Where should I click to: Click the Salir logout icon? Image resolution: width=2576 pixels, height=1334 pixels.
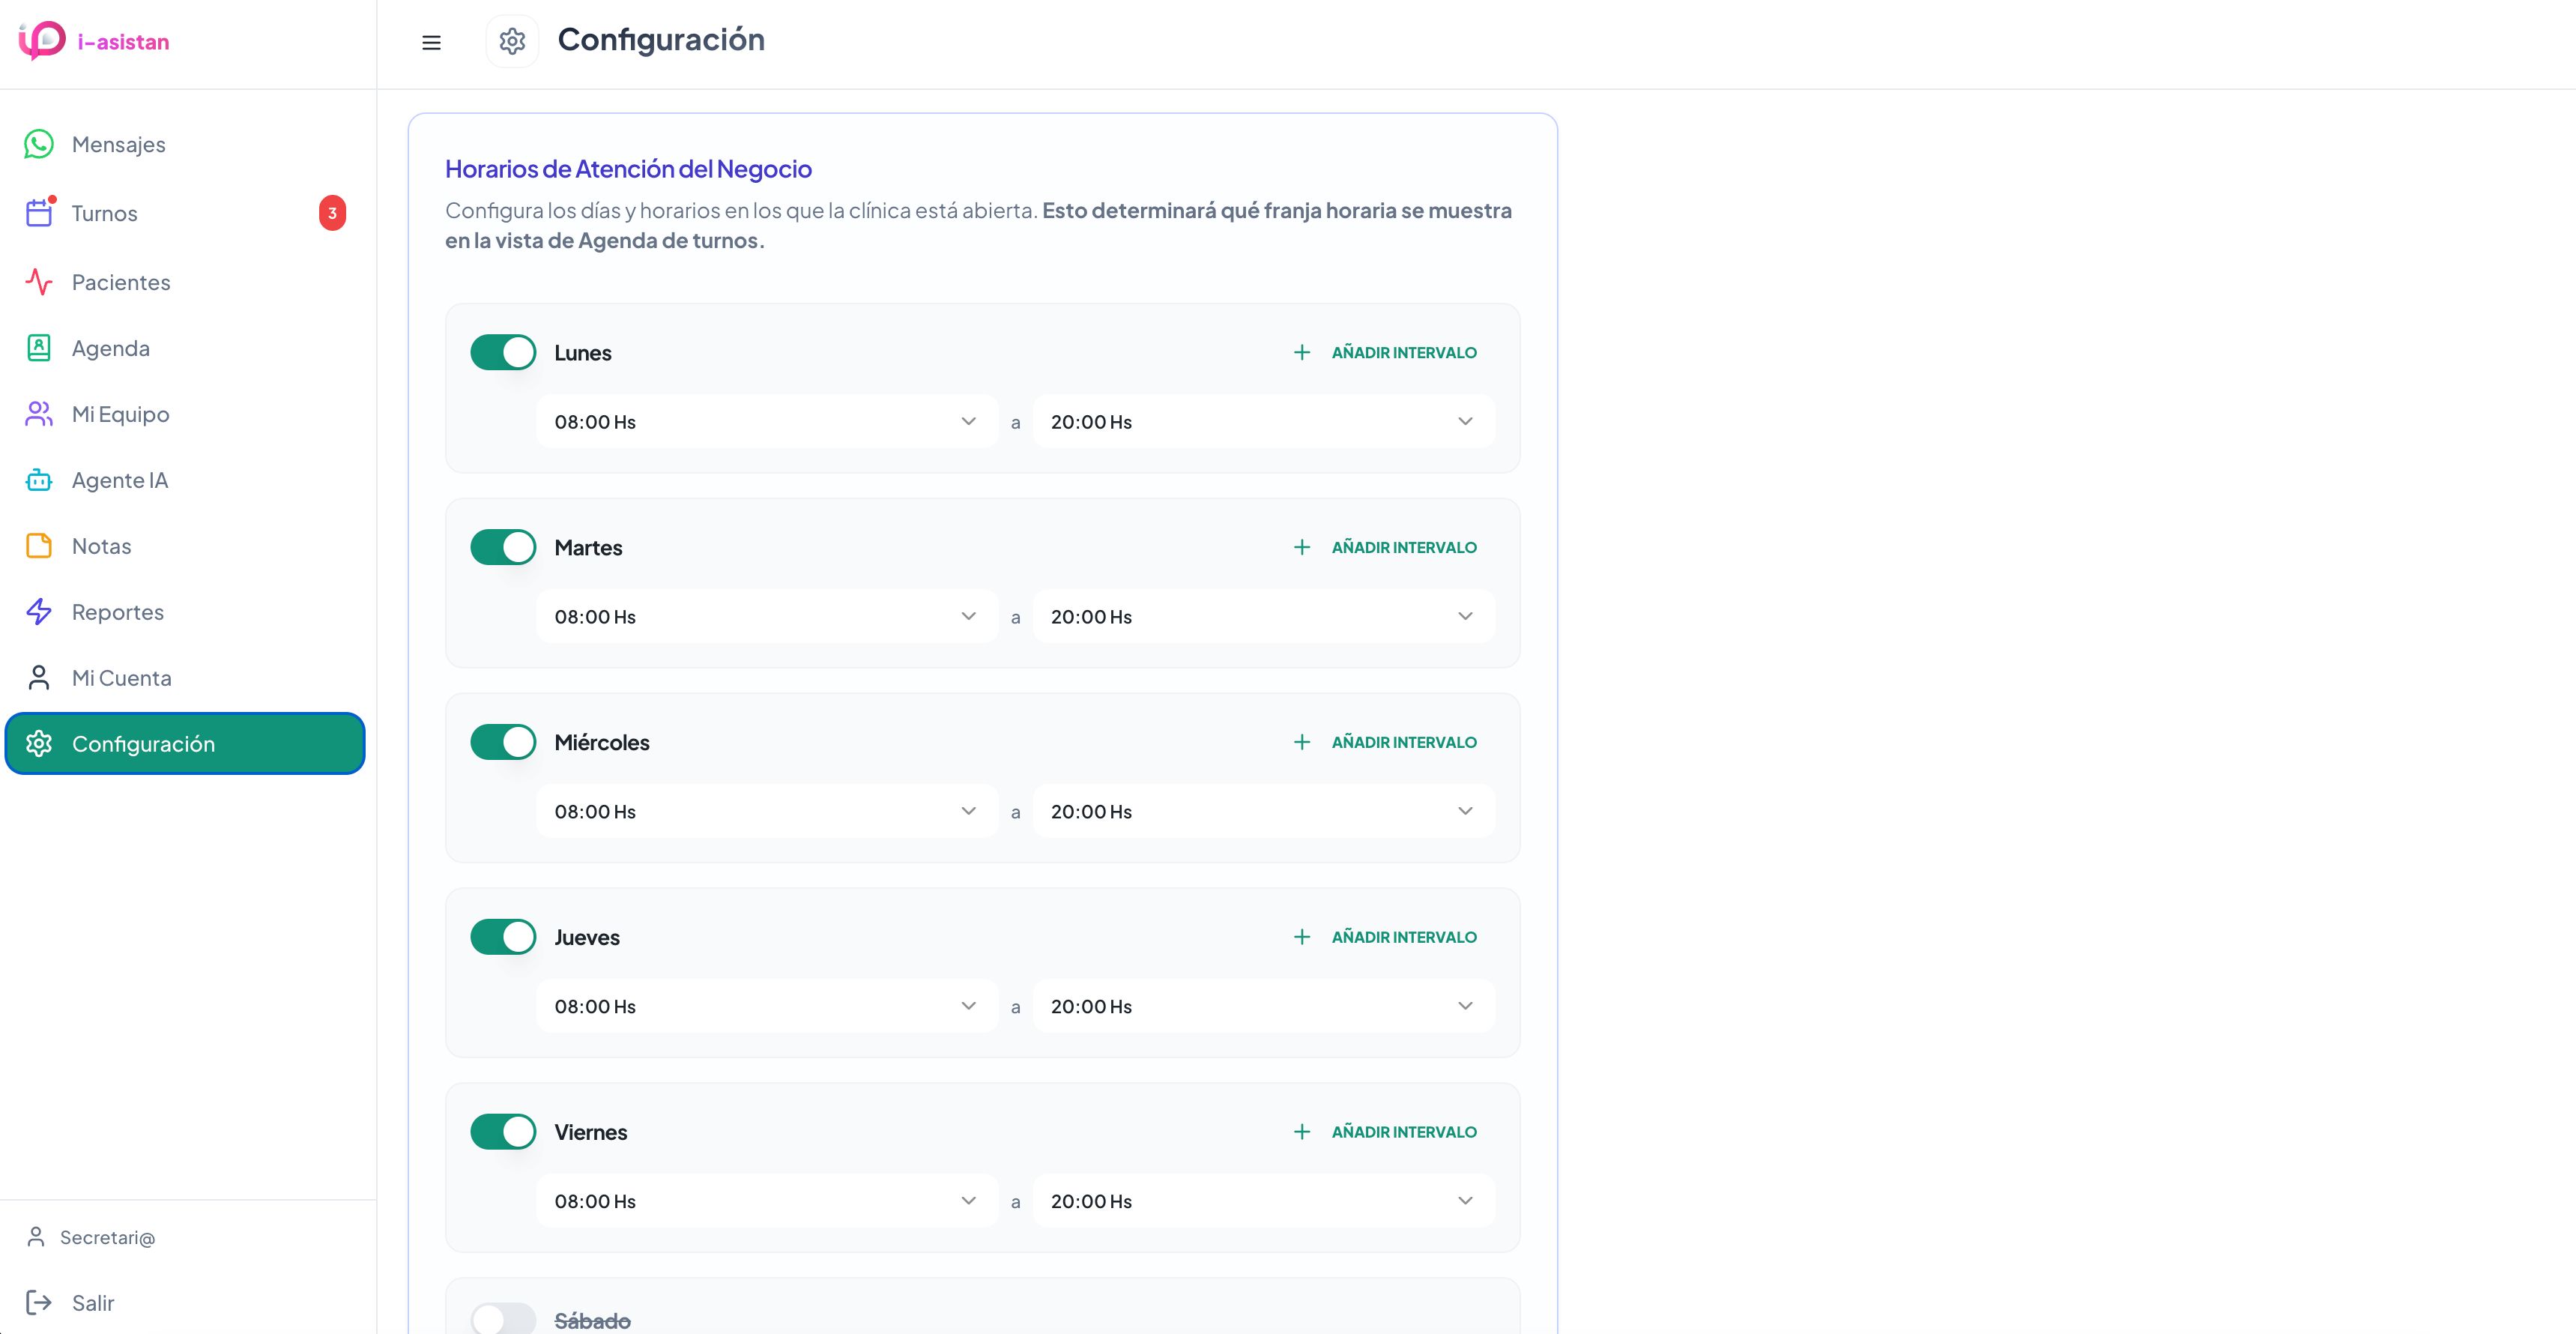[x=39, y=1302]
